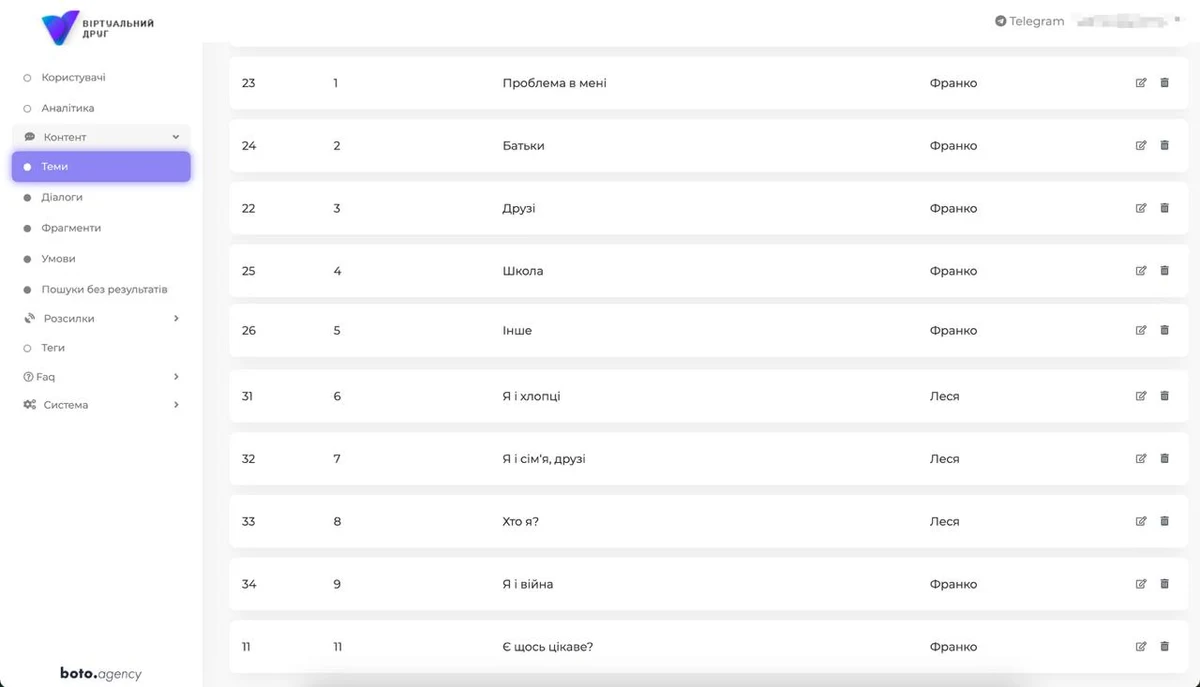Edit the "Друзі" topic
1200x687 pixels.
(1141, 208)
